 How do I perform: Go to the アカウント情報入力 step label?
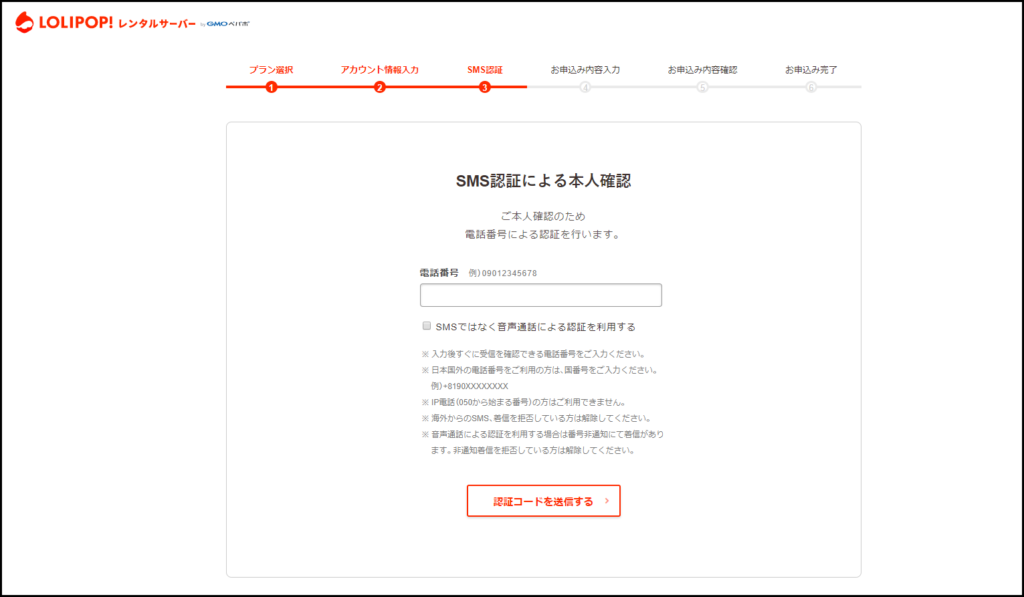379,70
